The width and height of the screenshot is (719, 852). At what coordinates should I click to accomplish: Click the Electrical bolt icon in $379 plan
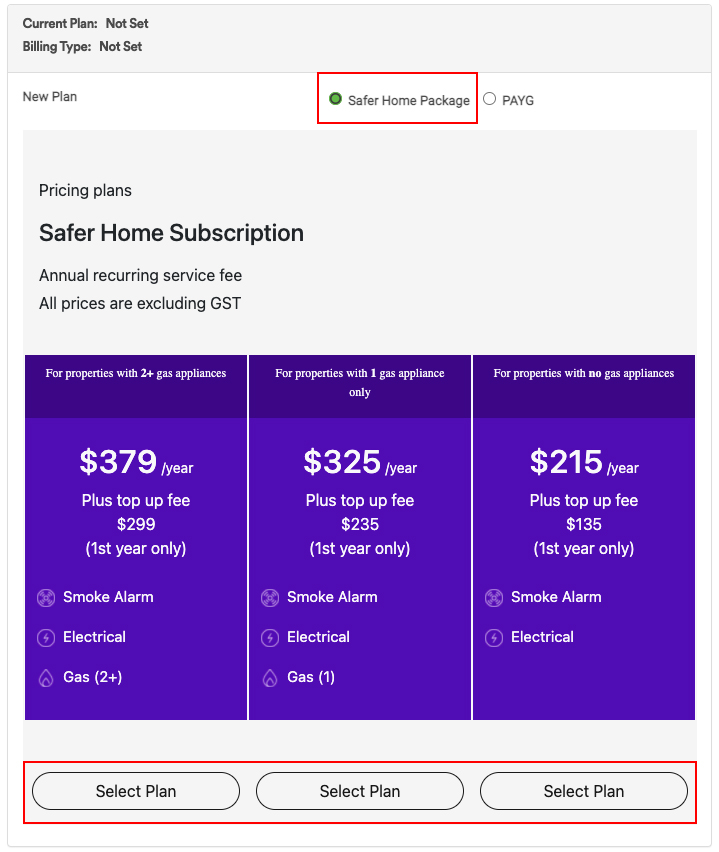coord(46,637)
